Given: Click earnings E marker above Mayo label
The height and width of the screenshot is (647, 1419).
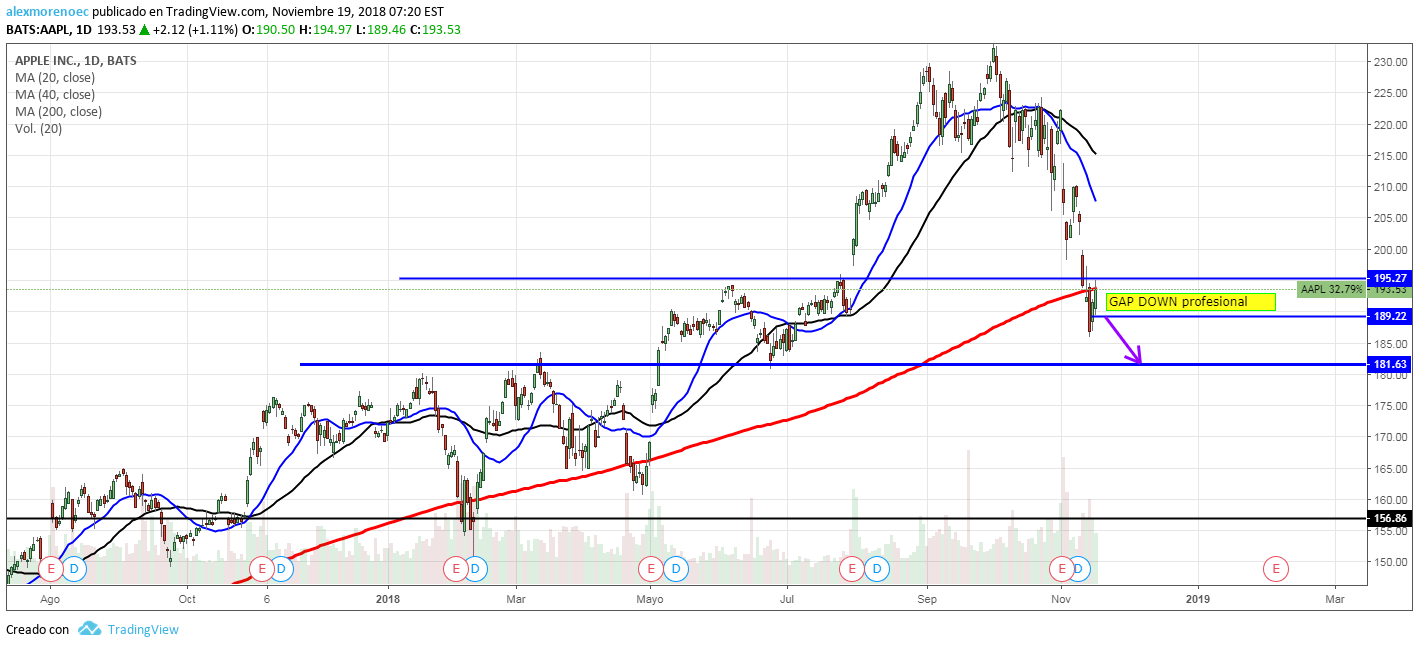Looking at the screenshot, I should coord(651,569).
